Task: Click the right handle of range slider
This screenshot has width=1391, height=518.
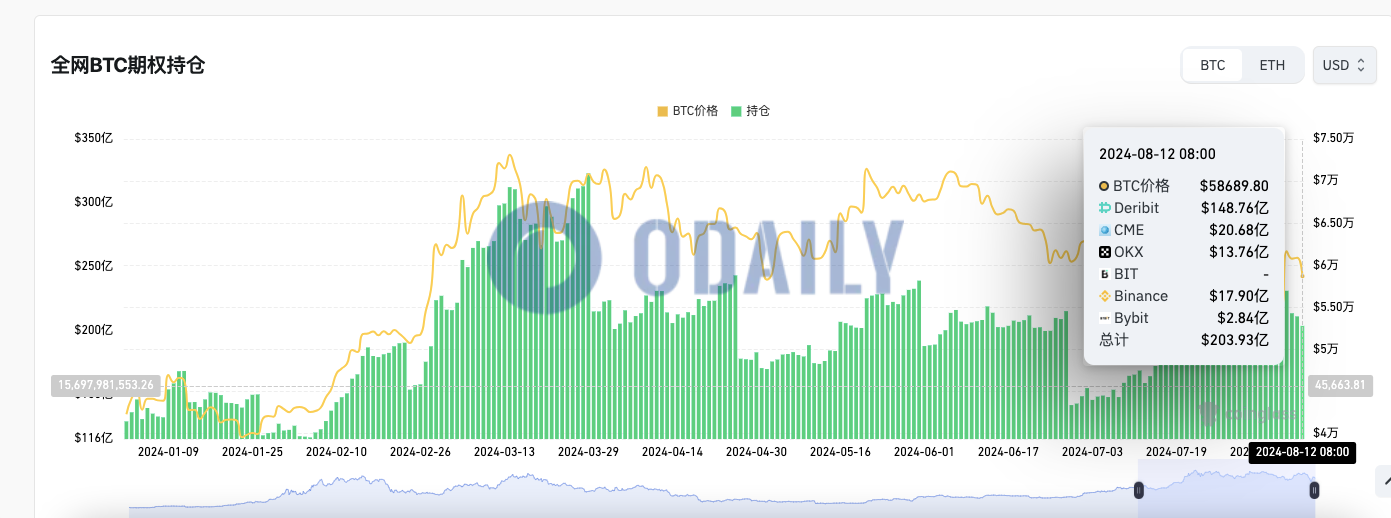Action: 1314,490
